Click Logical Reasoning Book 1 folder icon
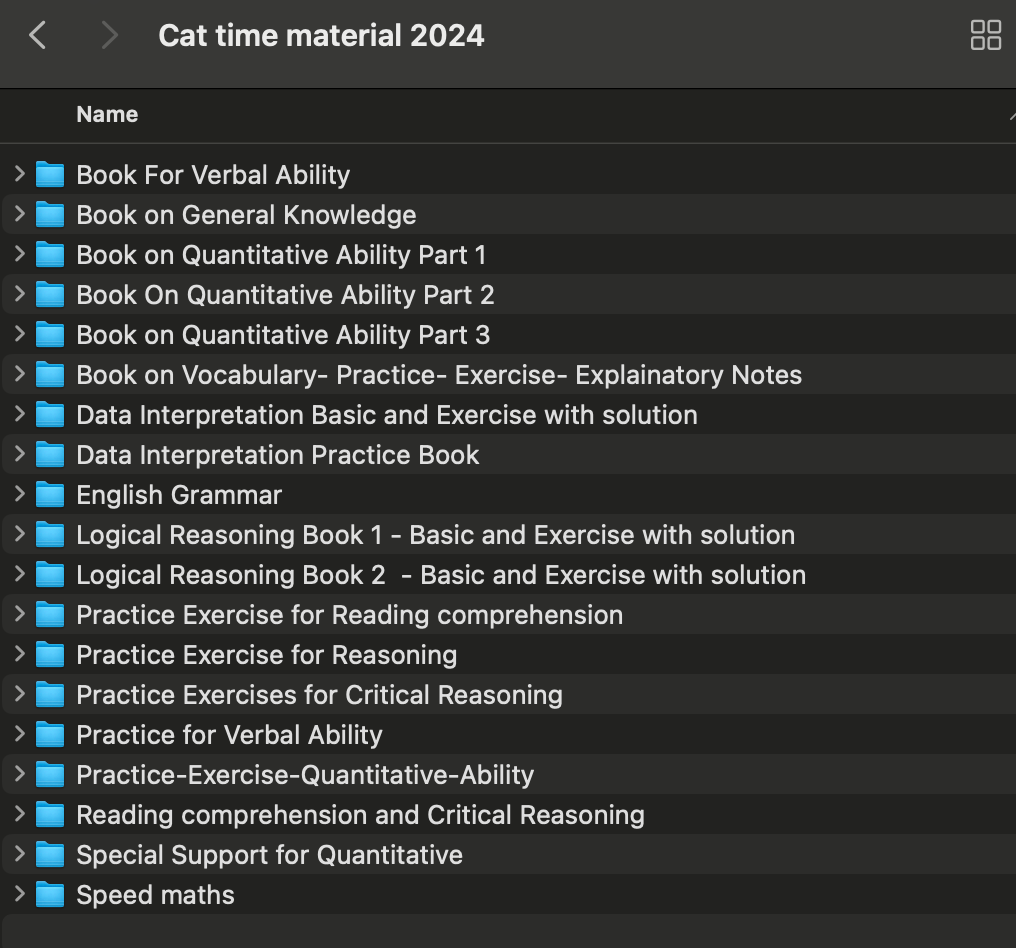1016x948 pixels. pos(50,535)
